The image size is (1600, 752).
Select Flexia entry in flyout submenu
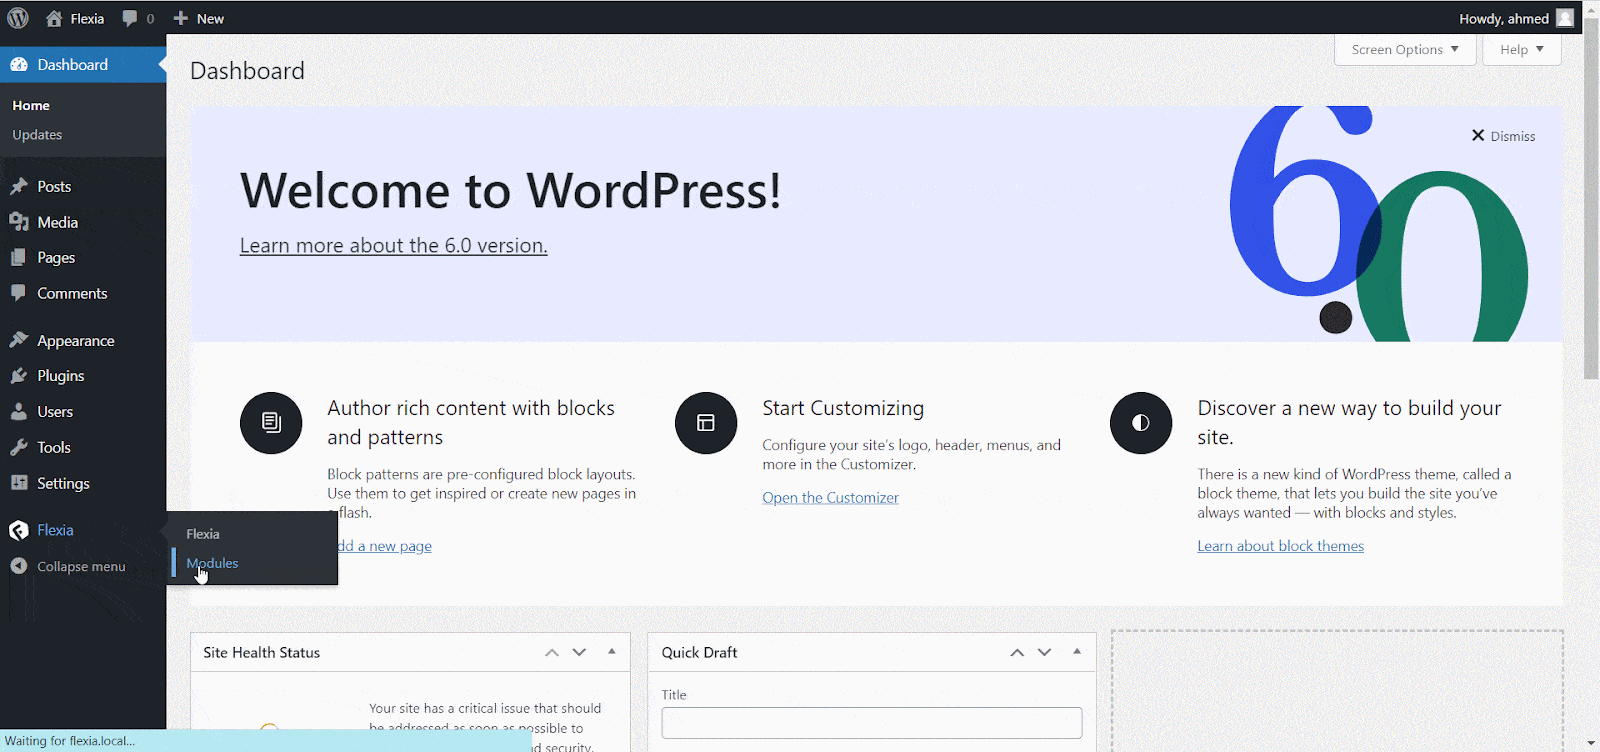(203, 534)
